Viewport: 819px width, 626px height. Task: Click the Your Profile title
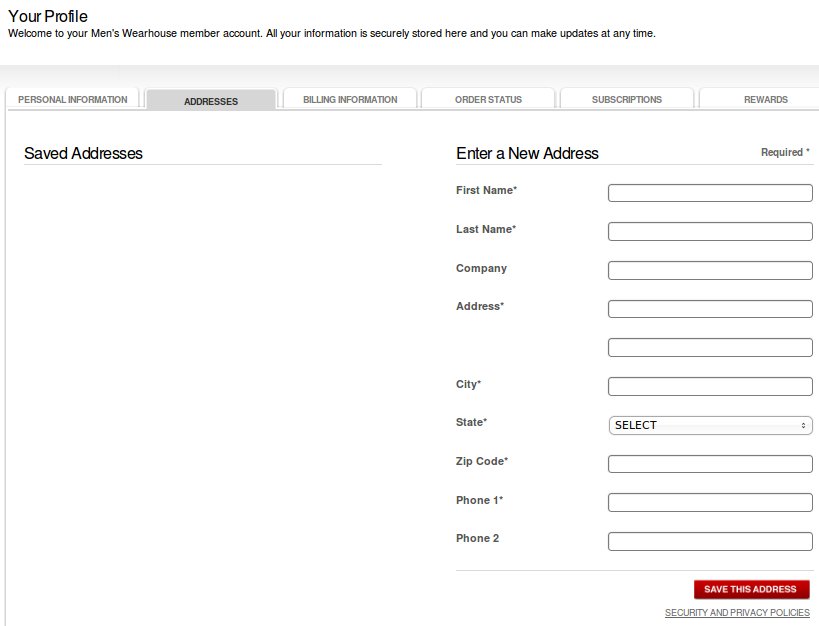pyautogui.click(x=48, y=16)
